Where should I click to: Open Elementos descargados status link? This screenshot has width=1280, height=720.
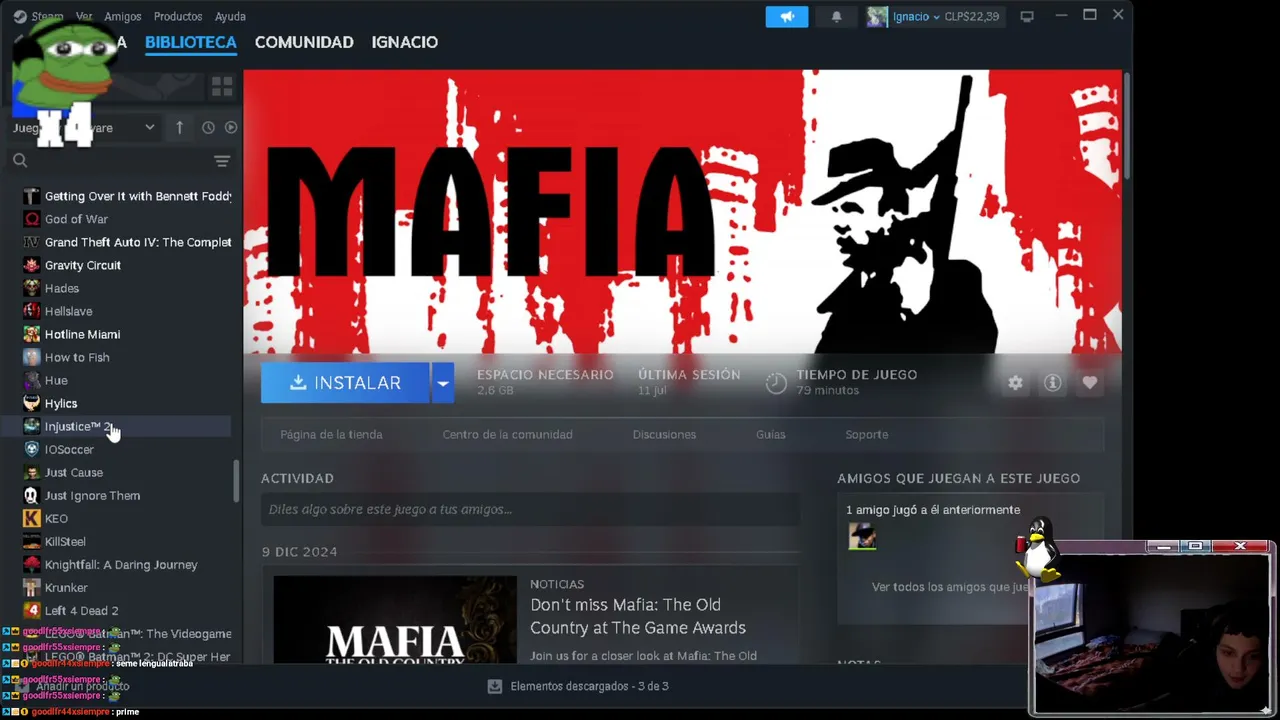coord(589,686)
